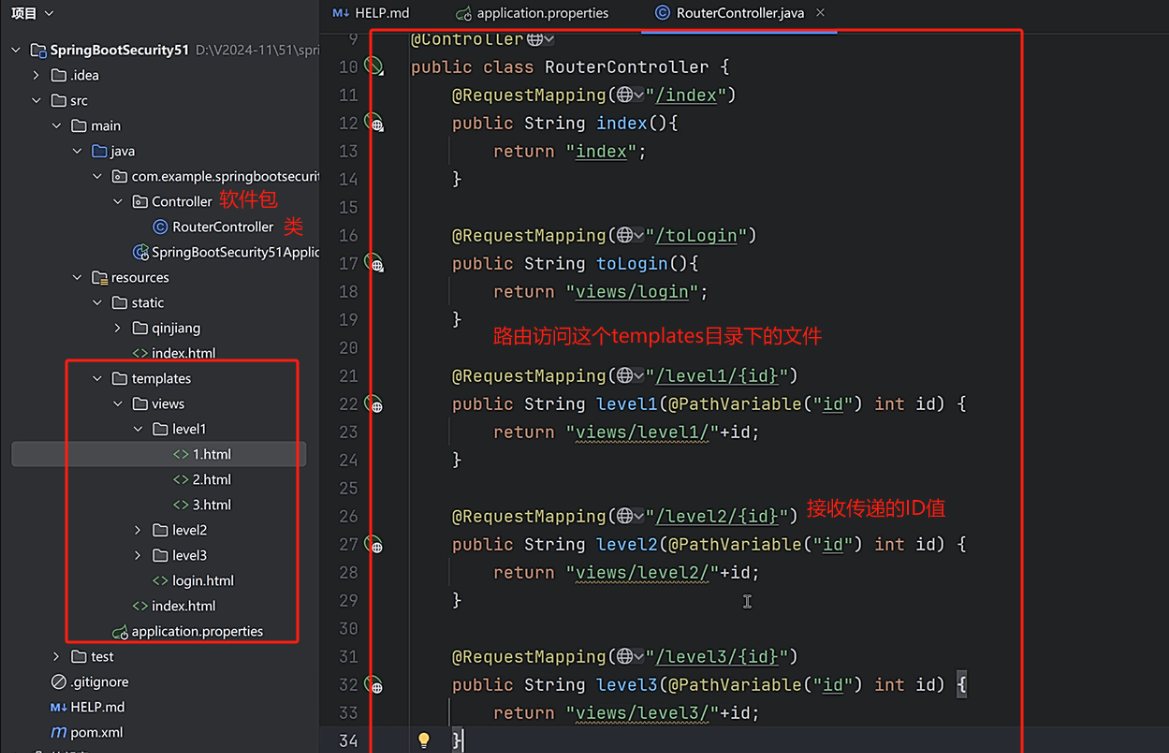Open the .gitignore file

(x=90, y=682)
